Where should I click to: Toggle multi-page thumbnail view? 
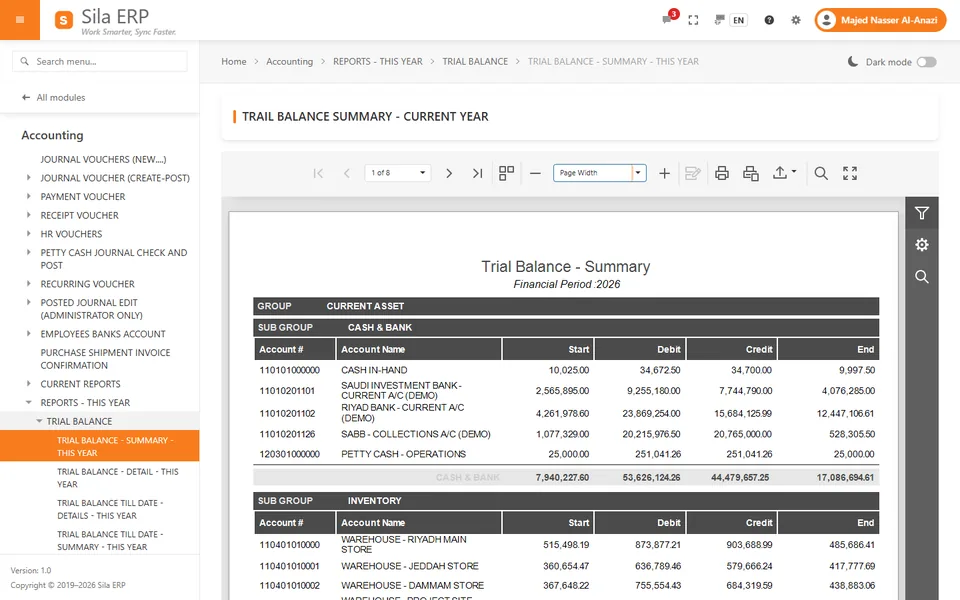pyautogui.click(x=506, y=173)
